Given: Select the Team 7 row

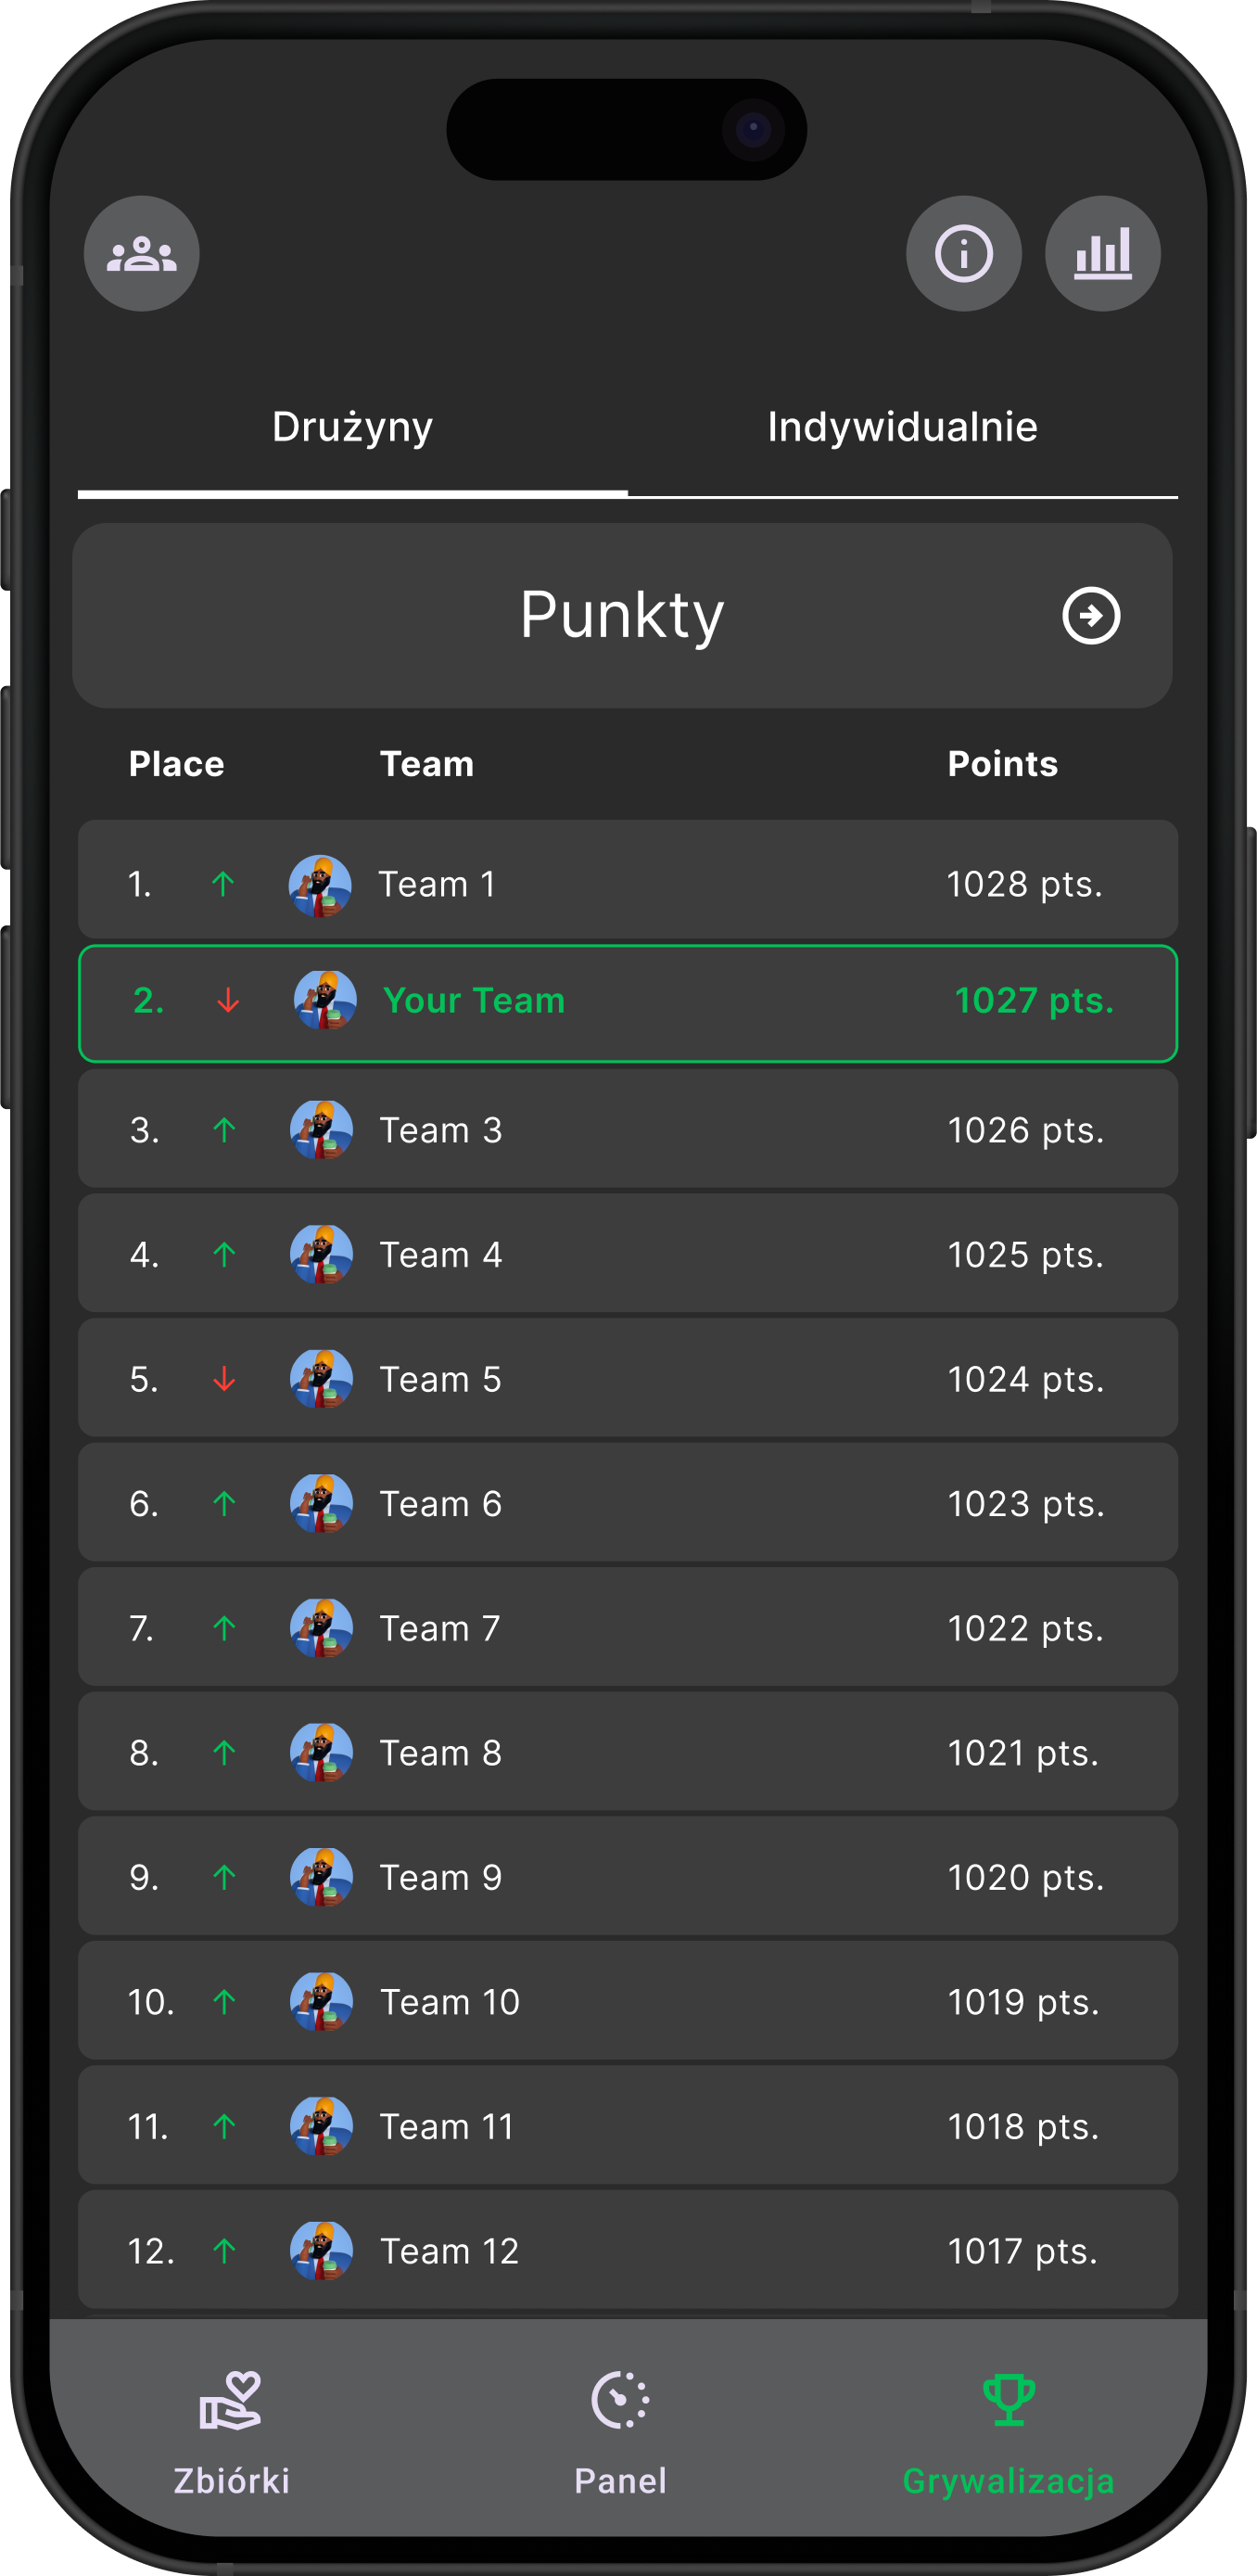Looking at the screenshot, I should click(x=628, y=1627).
